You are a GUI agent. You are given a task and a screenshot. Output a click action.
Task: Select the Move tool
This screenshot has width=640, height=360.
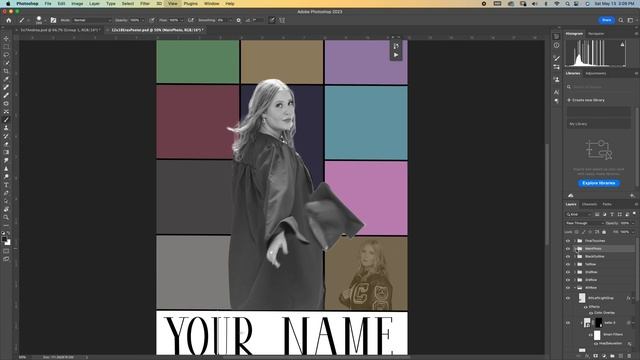coord(6,39)
